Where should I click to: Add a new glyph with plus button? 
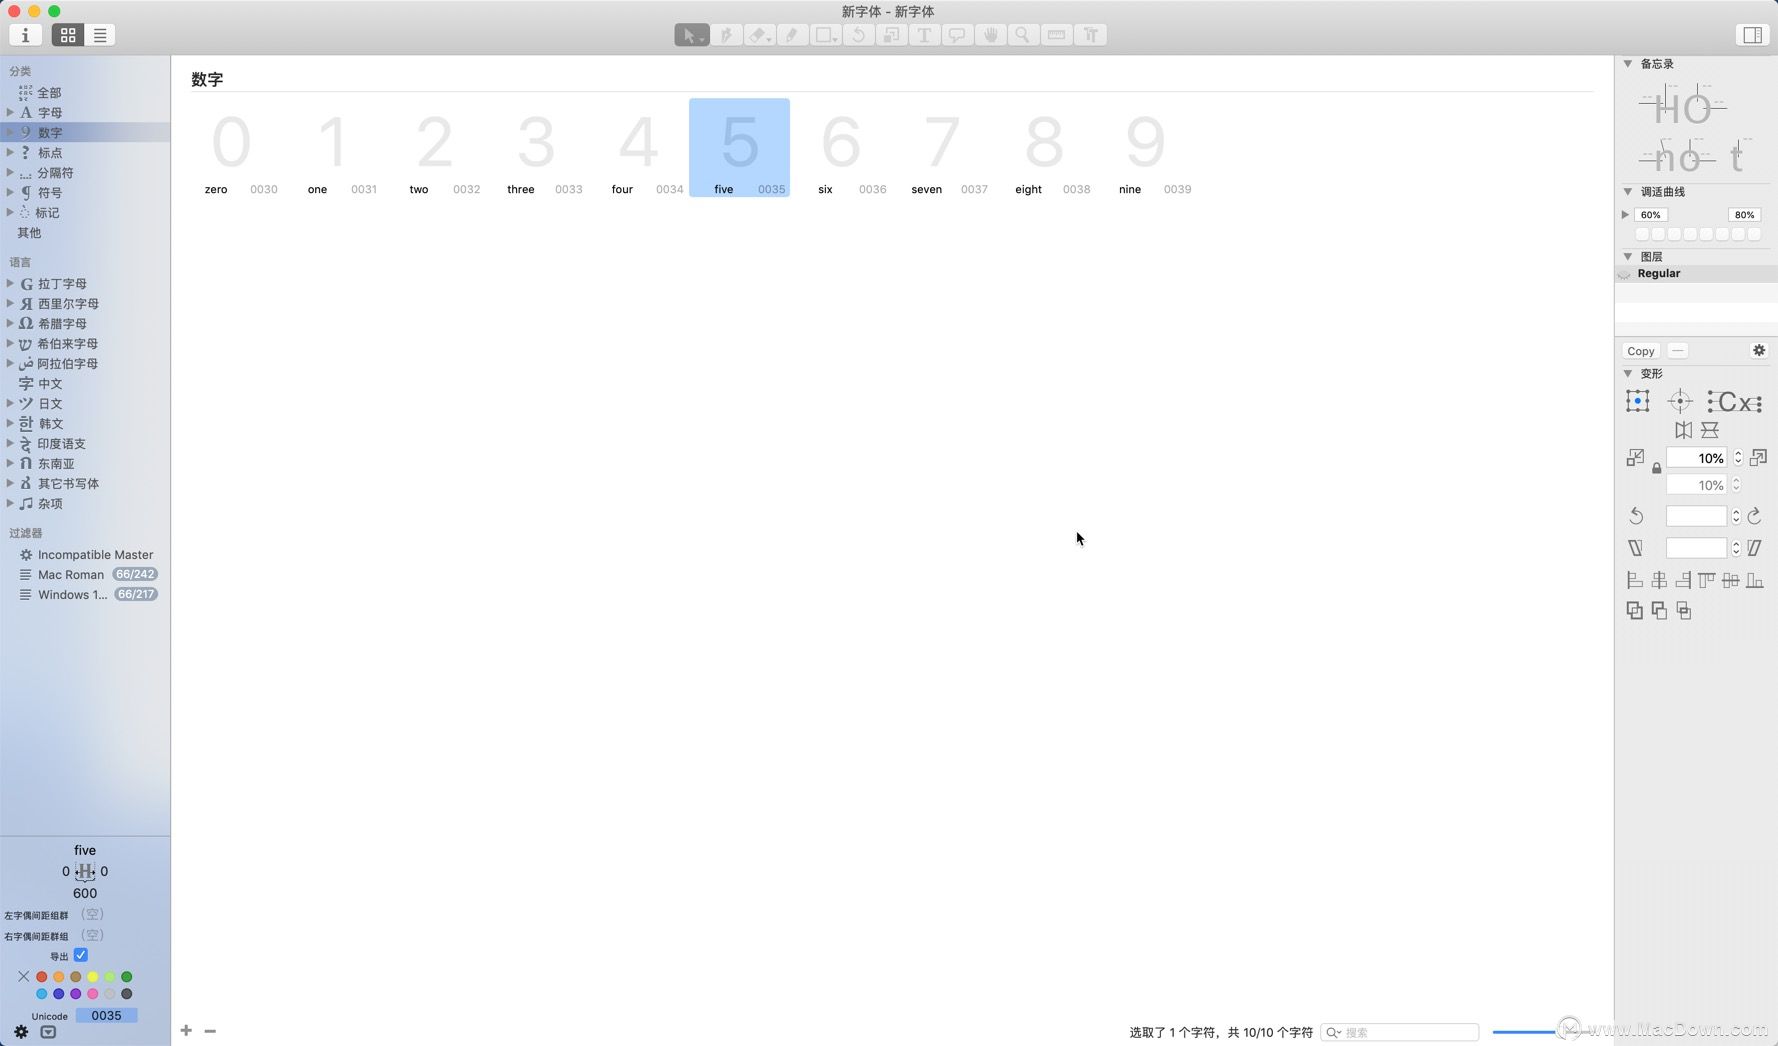186,1030
